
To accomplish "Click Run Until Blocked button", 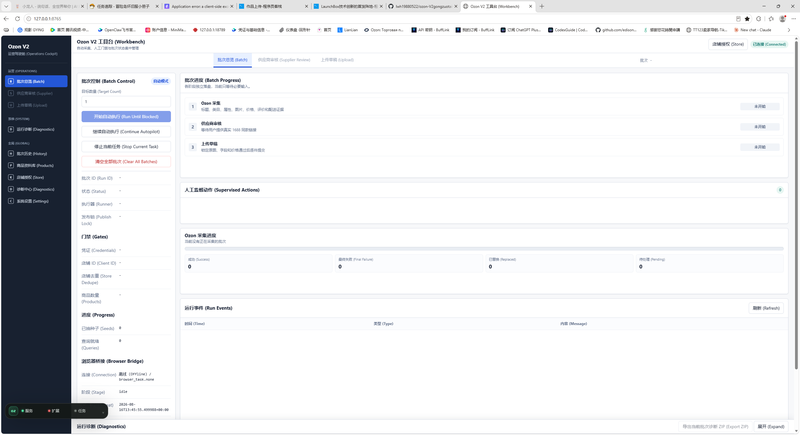I will (x=126, y=117).
